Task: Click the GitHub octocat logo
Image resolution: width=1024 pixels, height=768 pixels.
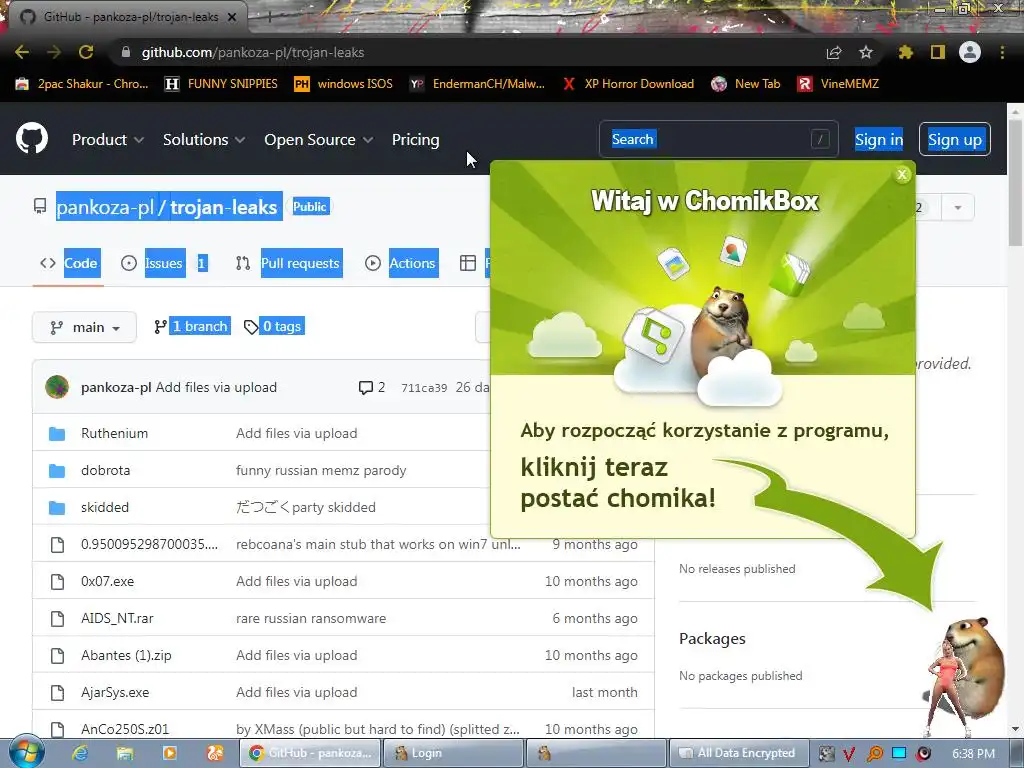Action: pyautogui.click(x=32, y=138)
